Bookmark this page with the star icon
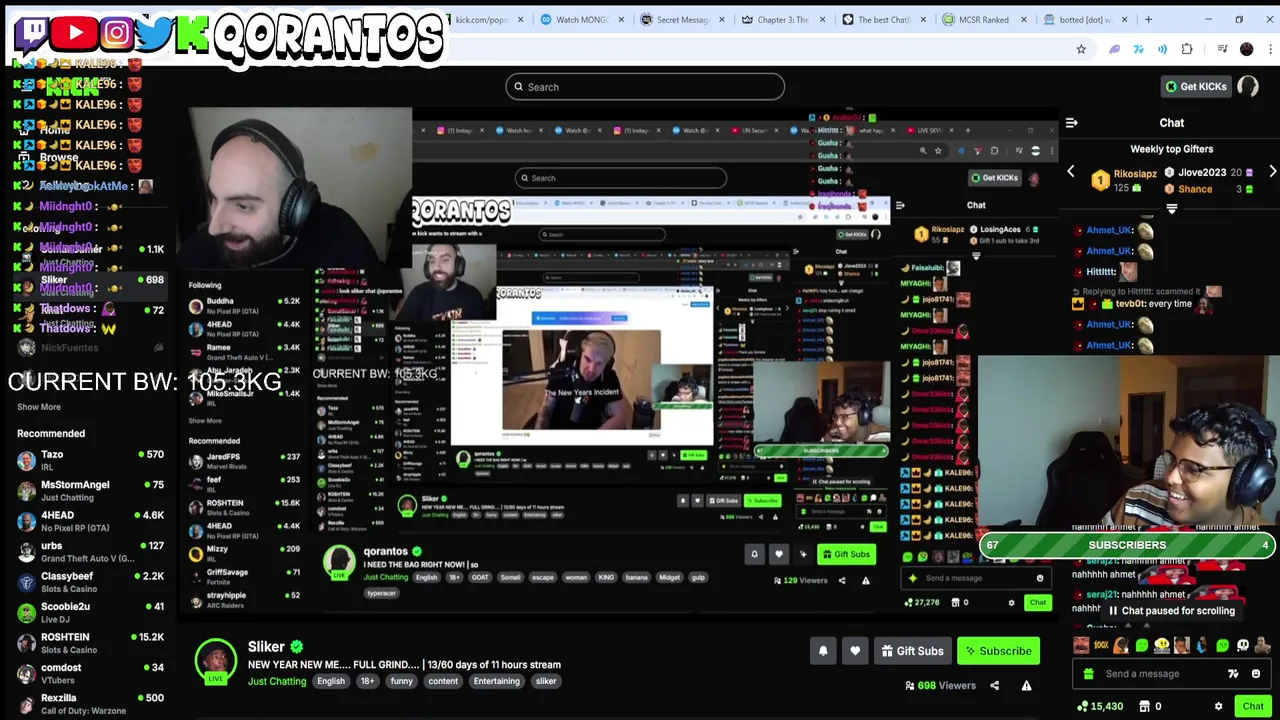 pyautogui.click(x=1081, y=49)
